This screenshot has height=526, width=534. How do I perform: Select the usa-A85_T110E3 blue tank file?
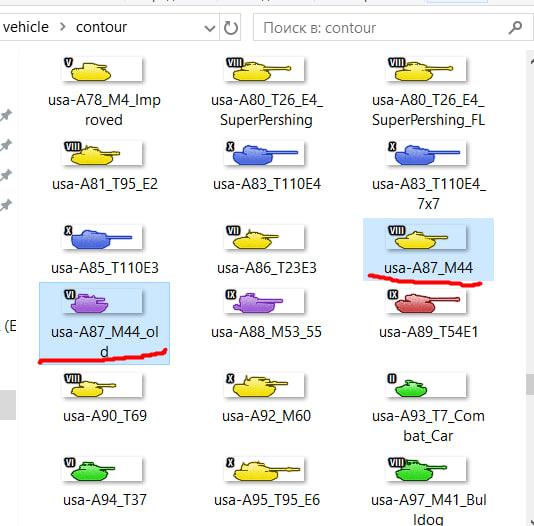pyautogui.click(x=104, y=250)
